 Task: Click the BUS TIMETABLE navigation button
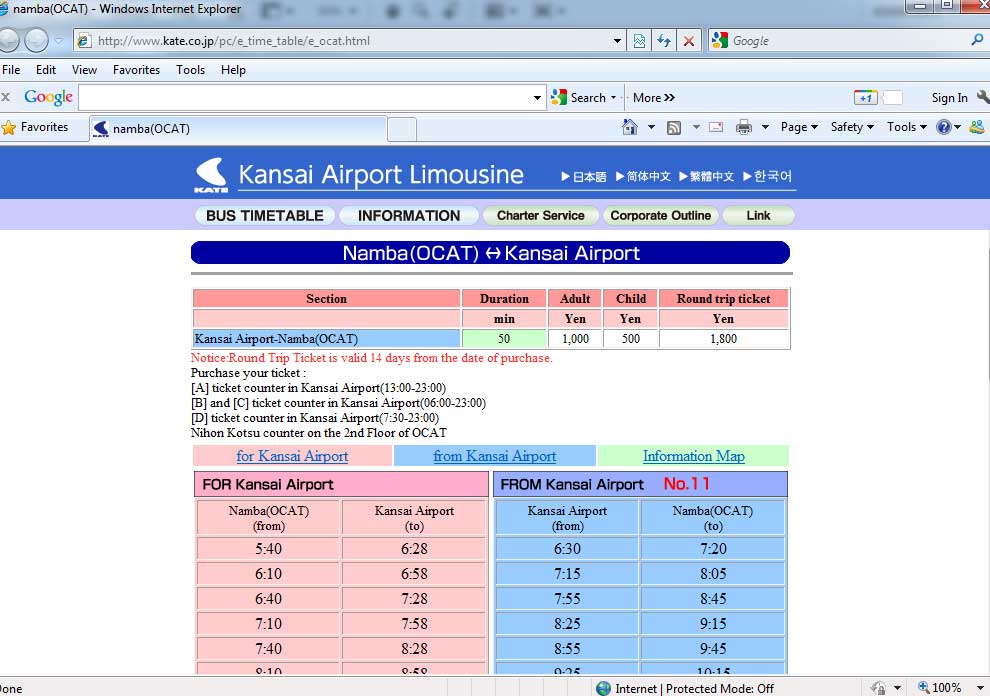pyautogui.click(x=265, y=216)
